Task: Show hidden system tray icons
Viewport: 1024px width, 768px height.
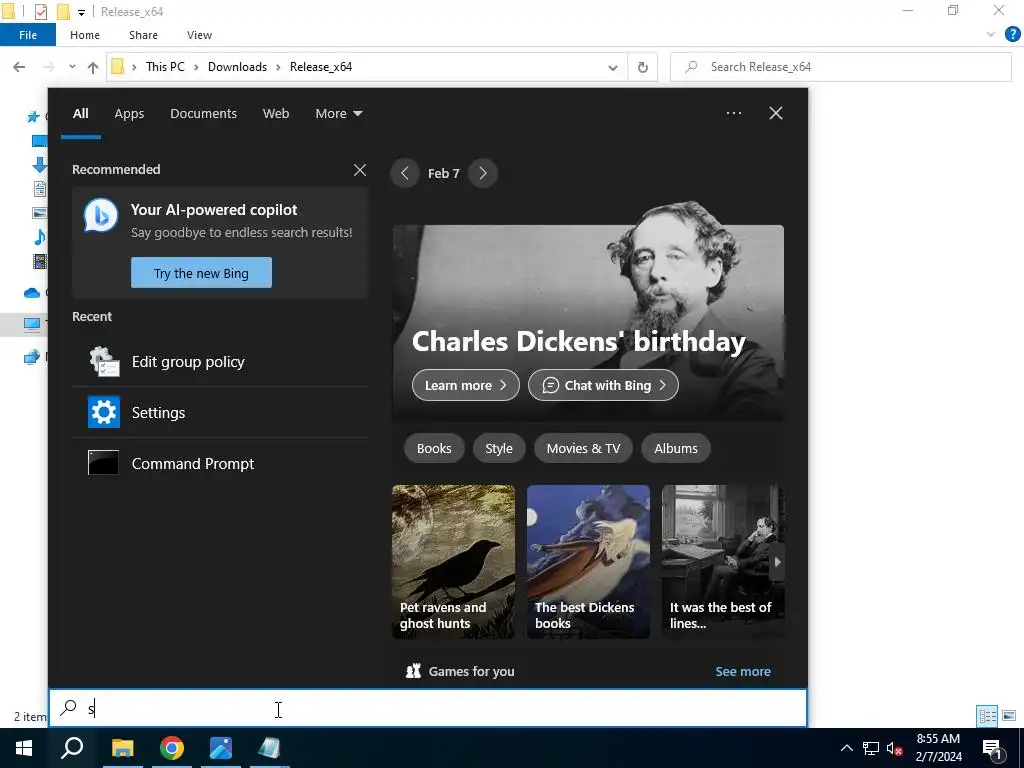Action: [846, 748]
